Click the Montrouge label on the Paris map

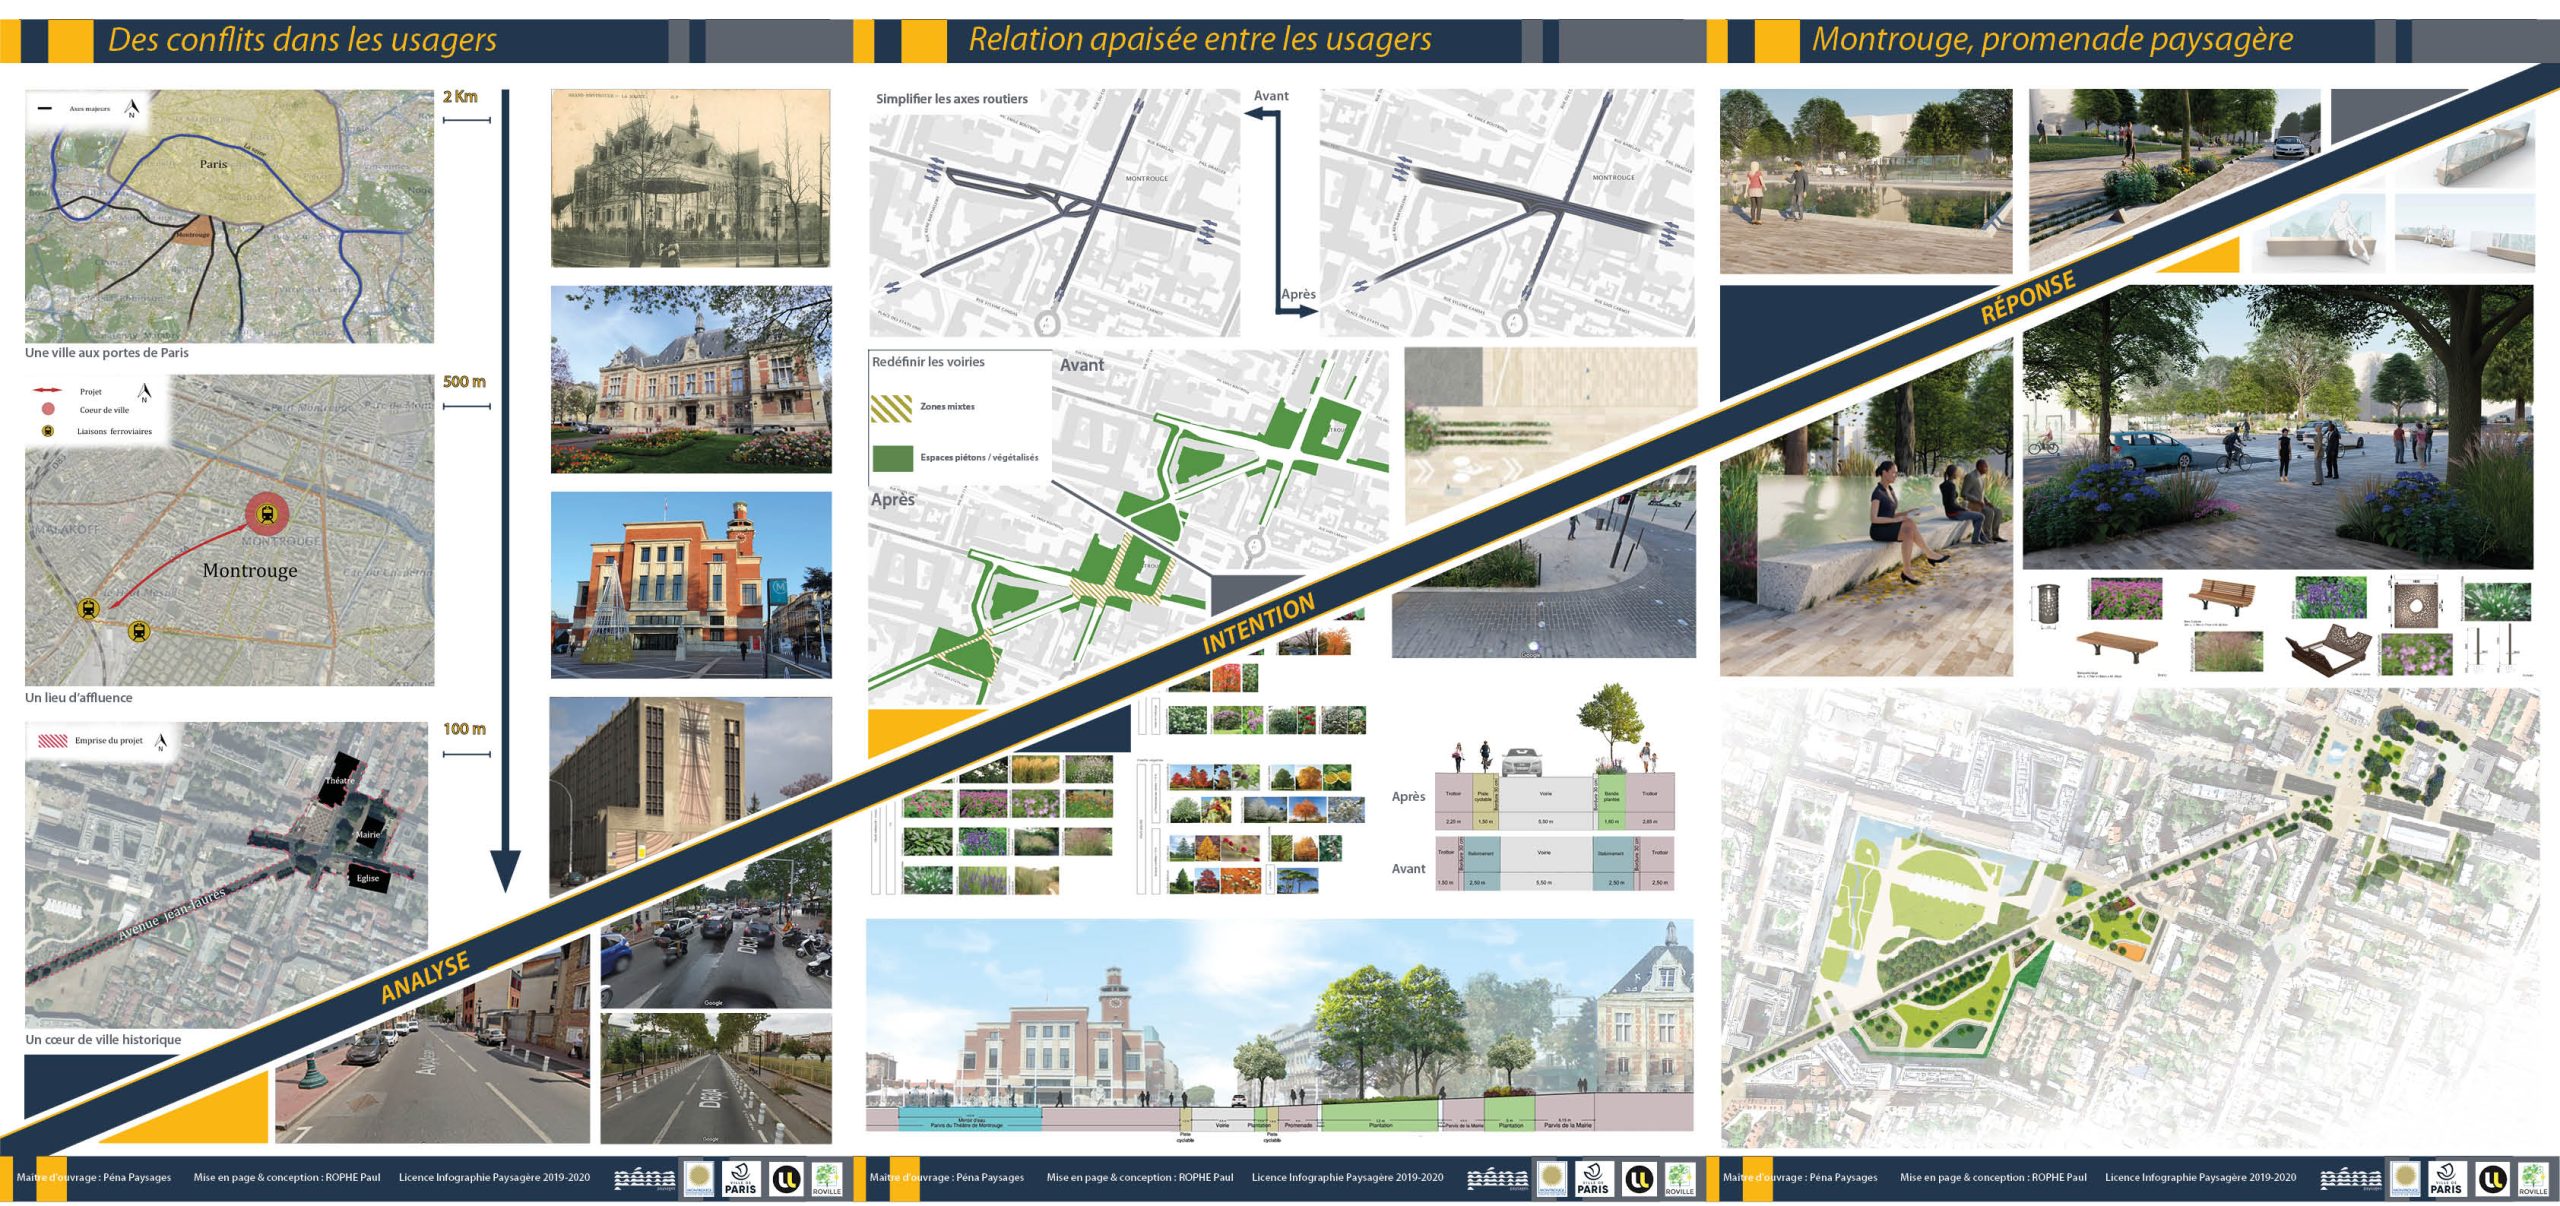[x=193, y=236]
